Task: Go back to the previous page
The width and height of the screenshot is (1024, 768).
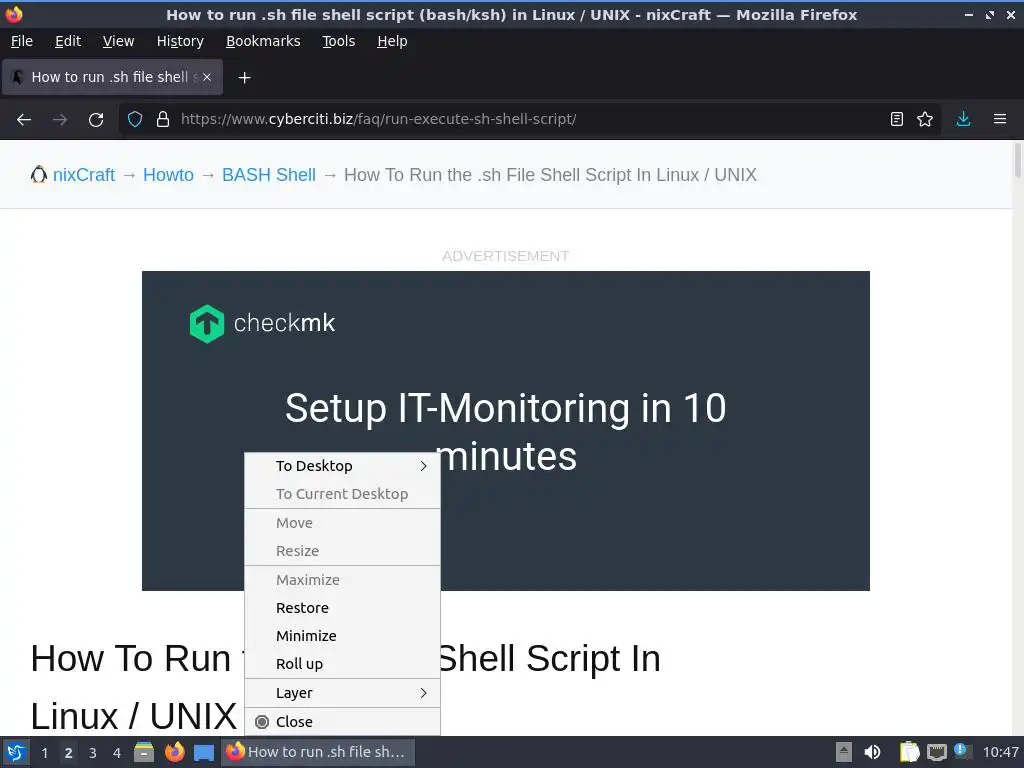Action: 24,120
